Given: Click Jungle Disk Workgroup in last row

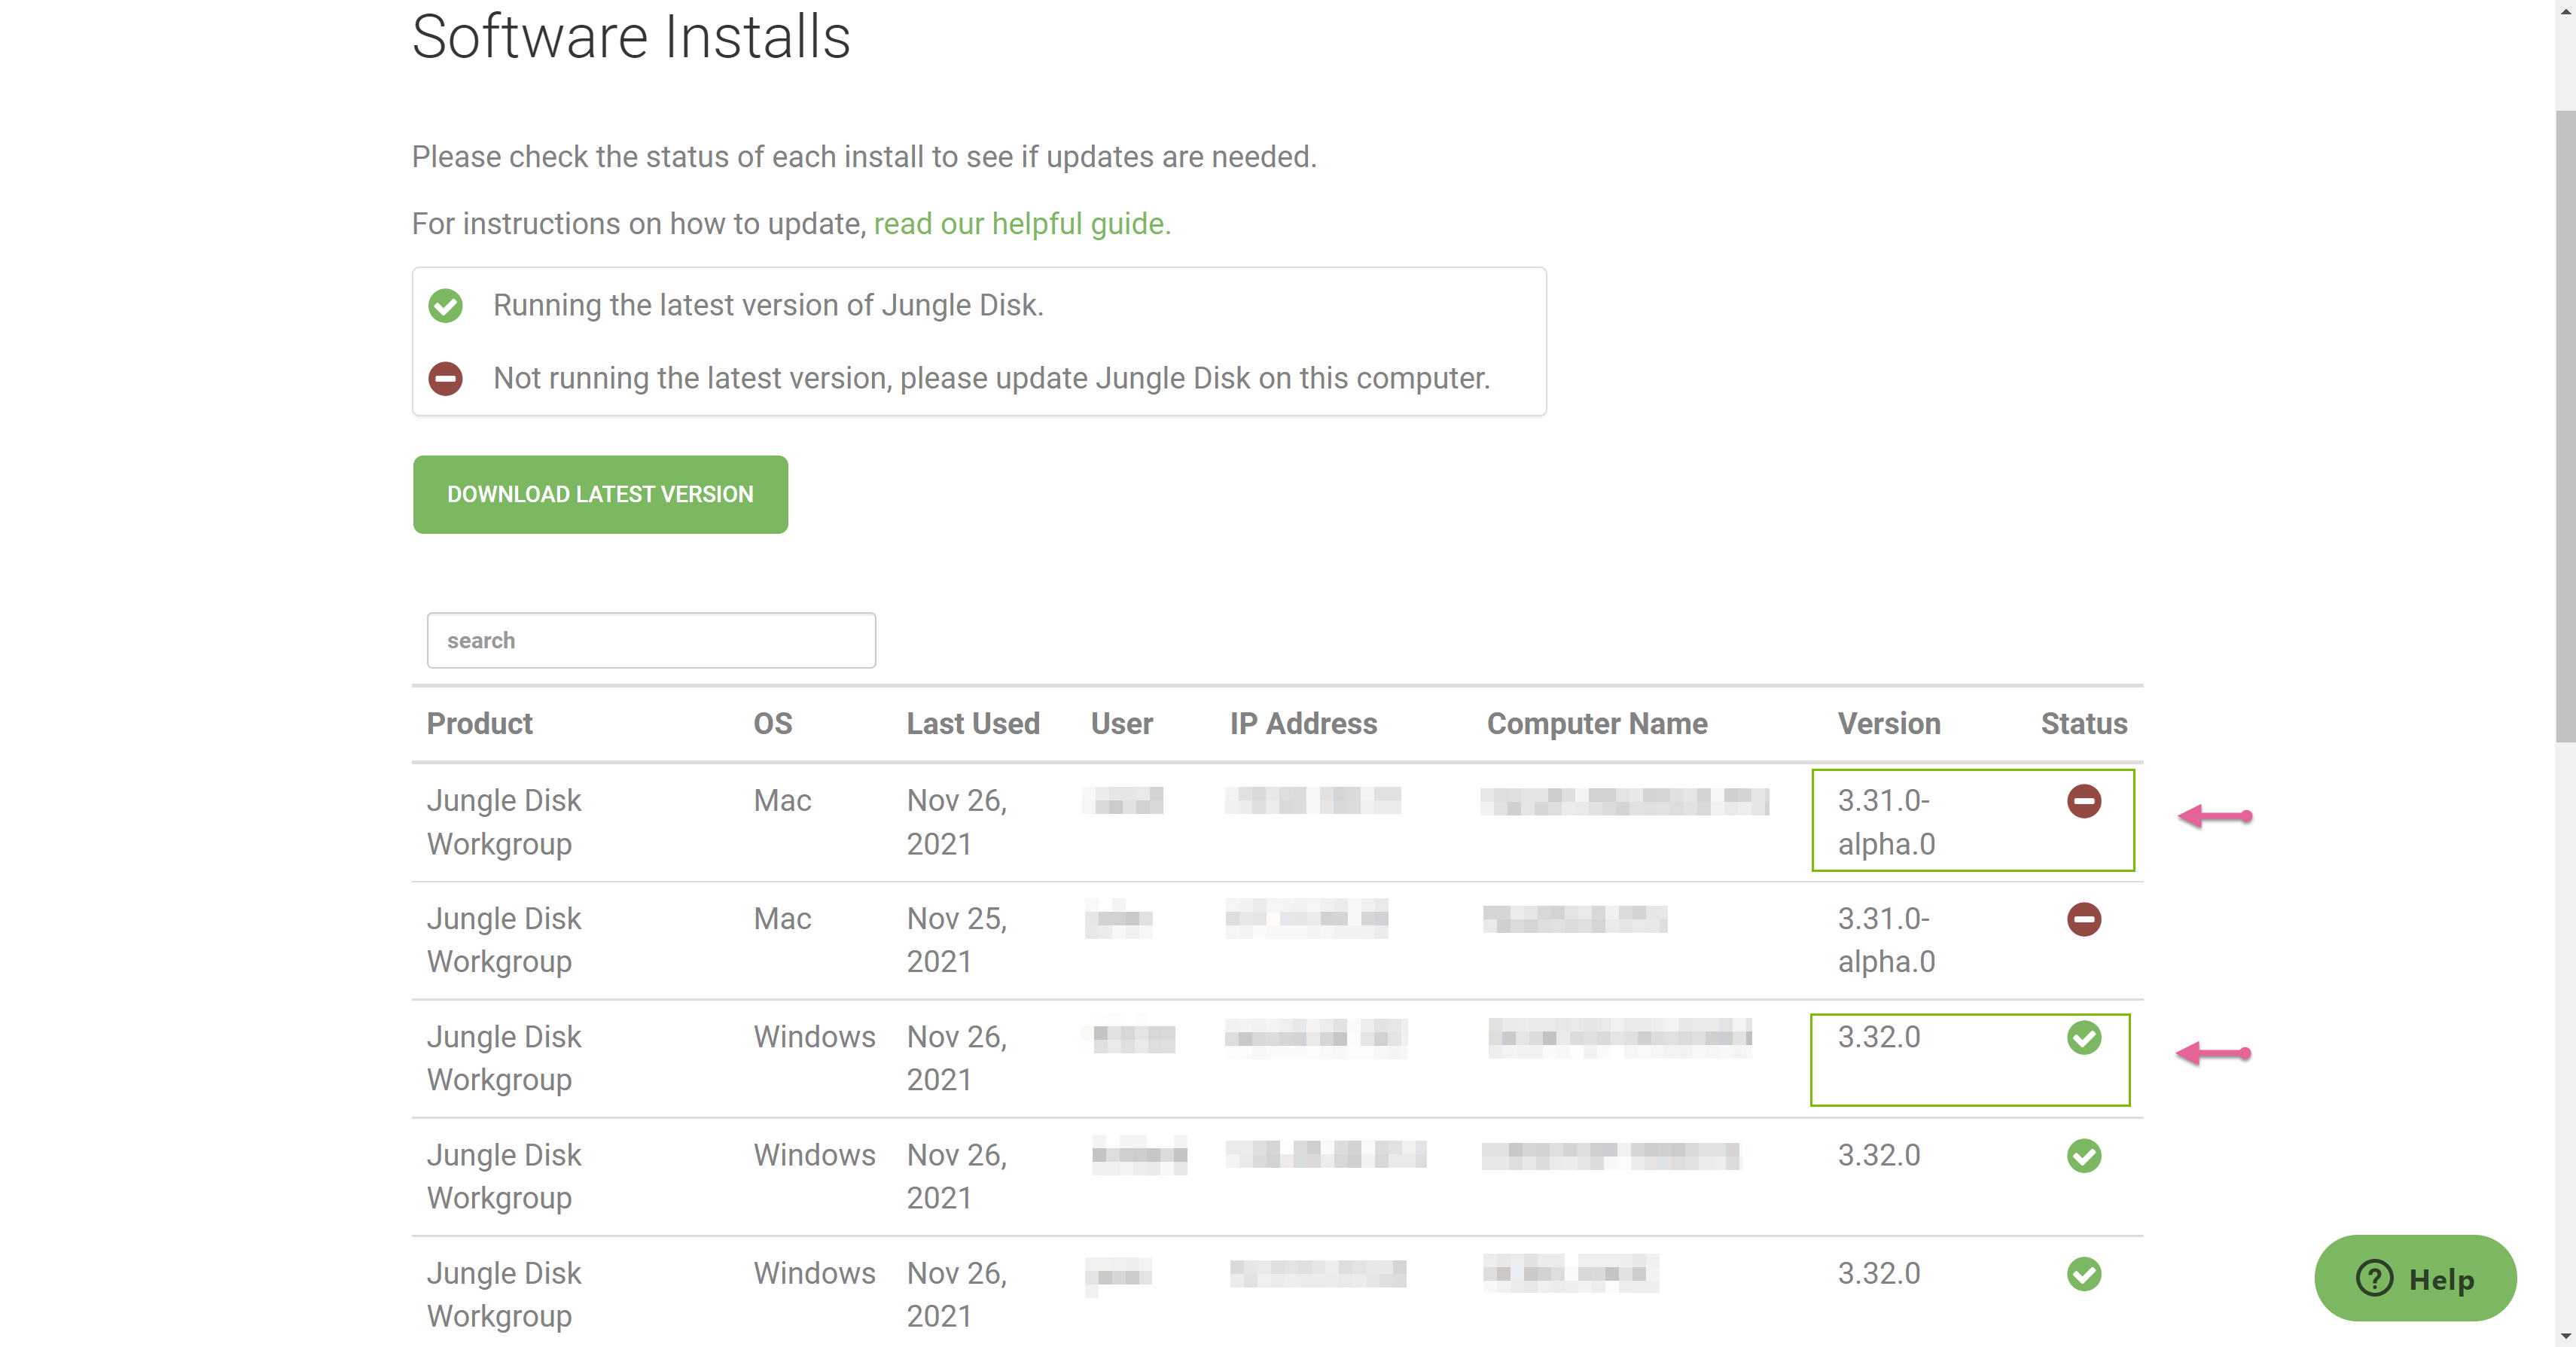Looking at the screenshot, I should [503, 1294].
